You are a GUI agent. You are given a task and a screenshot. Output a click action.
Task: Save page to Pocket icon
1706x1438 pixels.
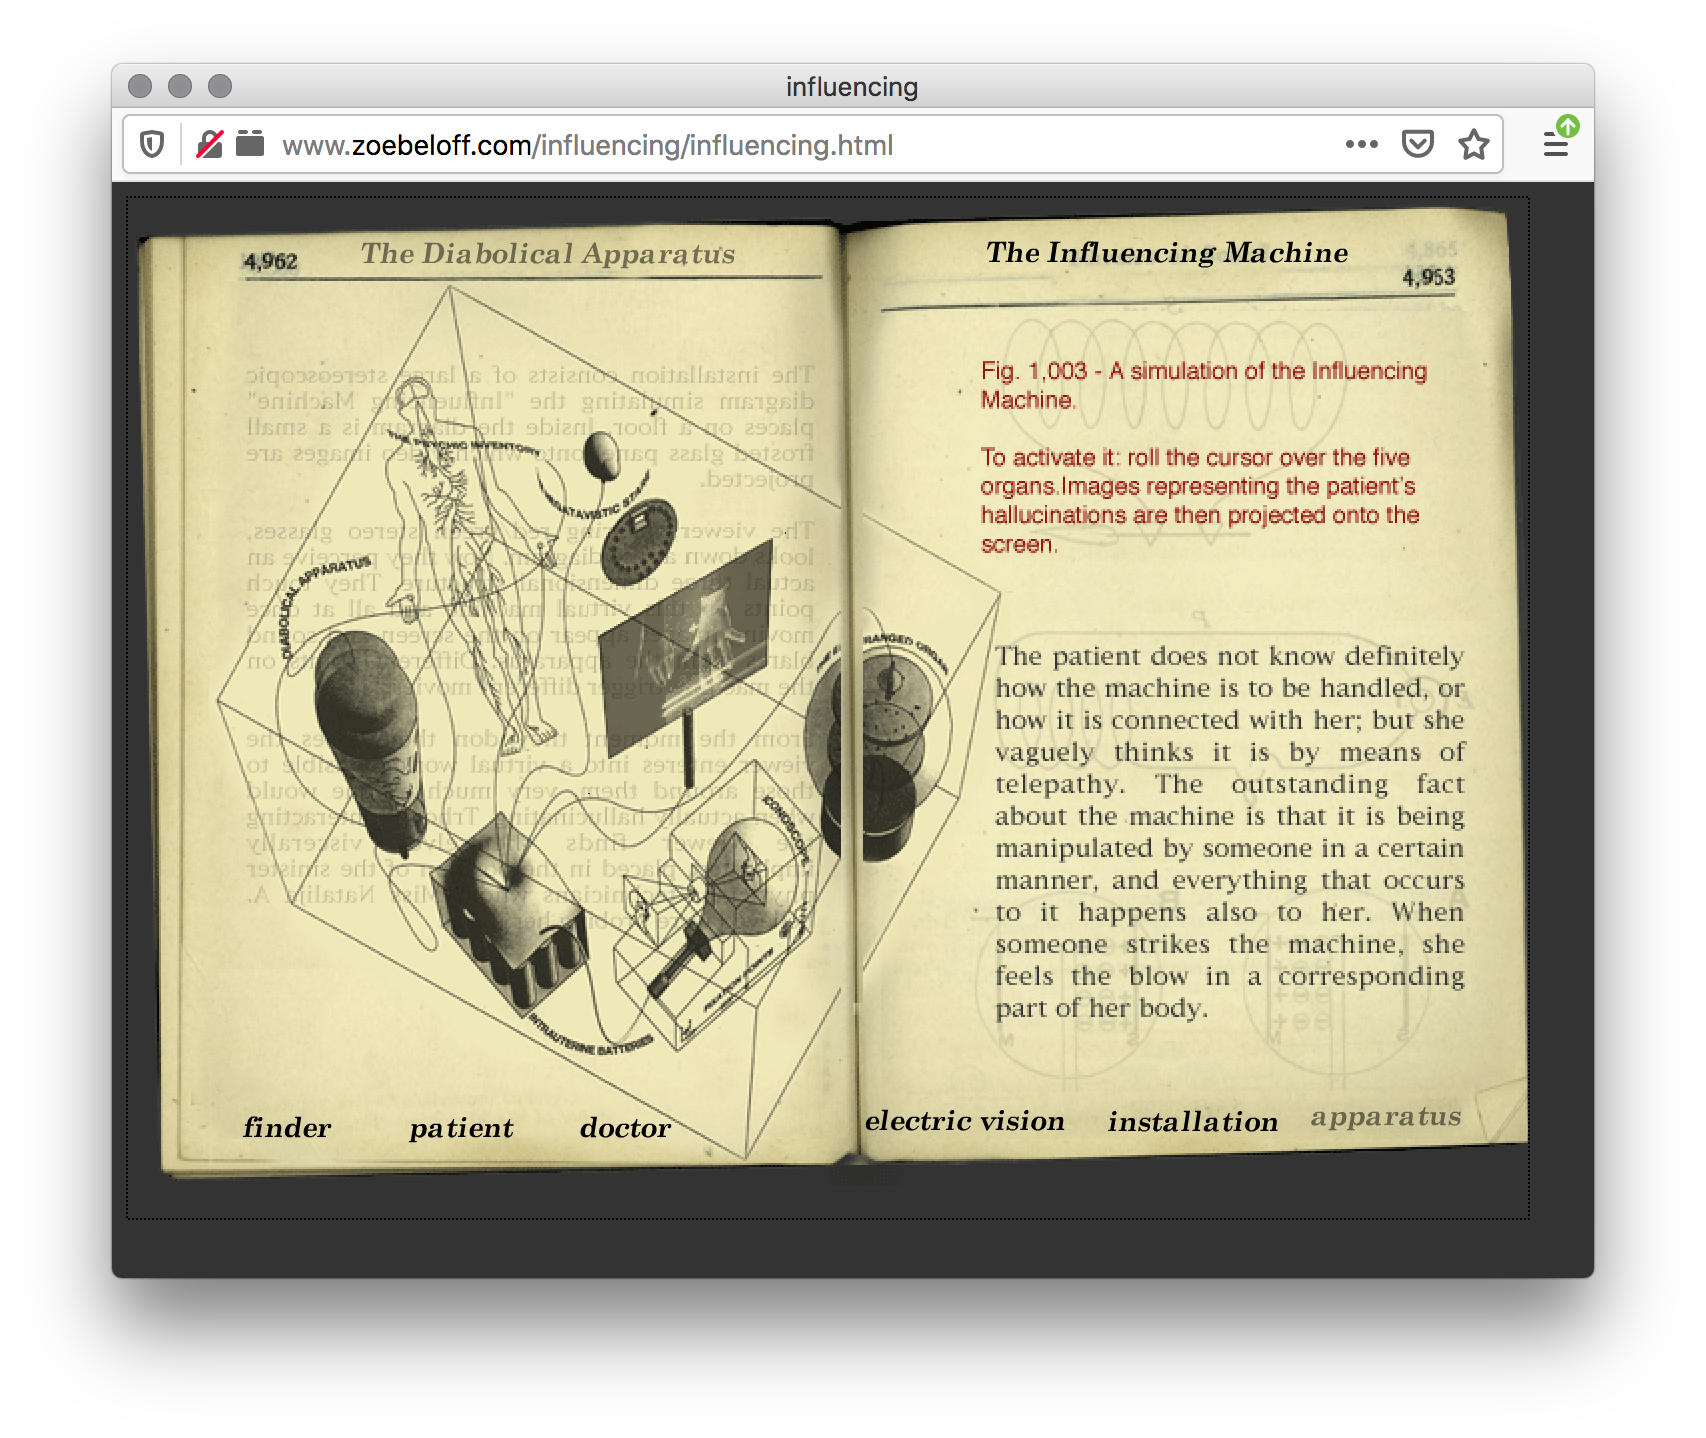[1417, 144]
